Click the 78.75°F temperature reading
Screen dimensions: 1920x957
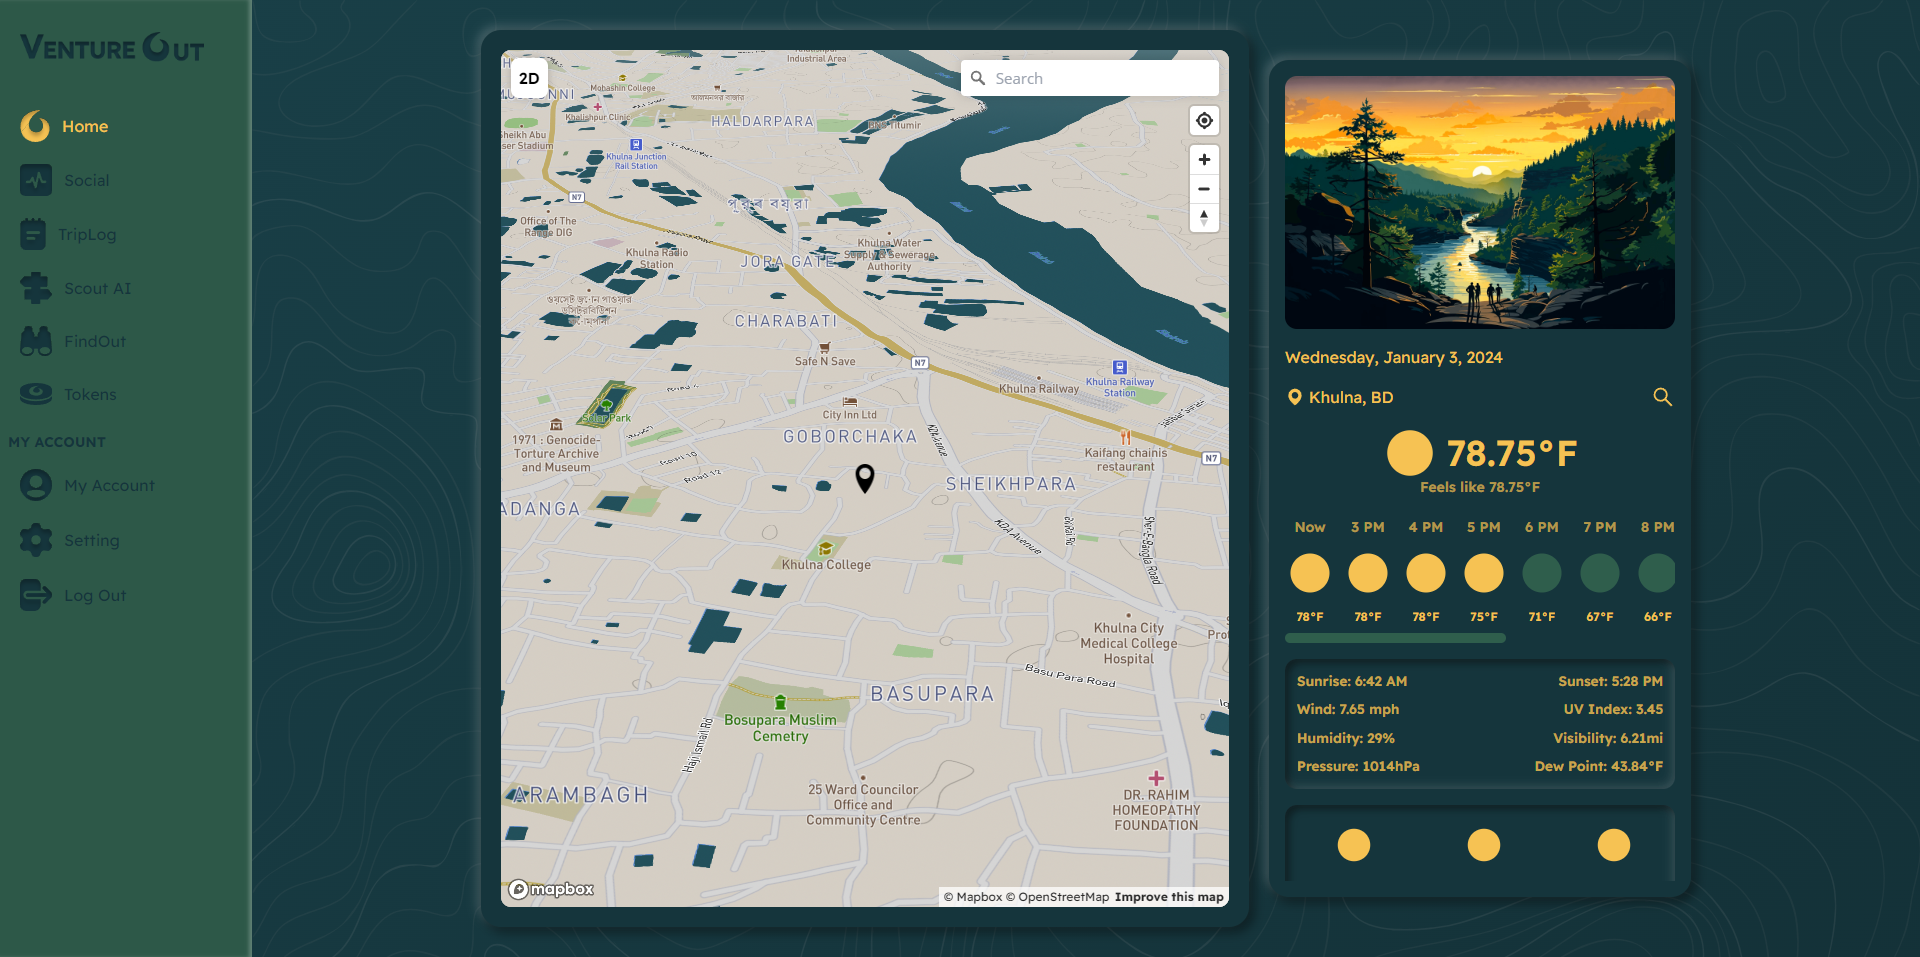tap(1512, 453)
